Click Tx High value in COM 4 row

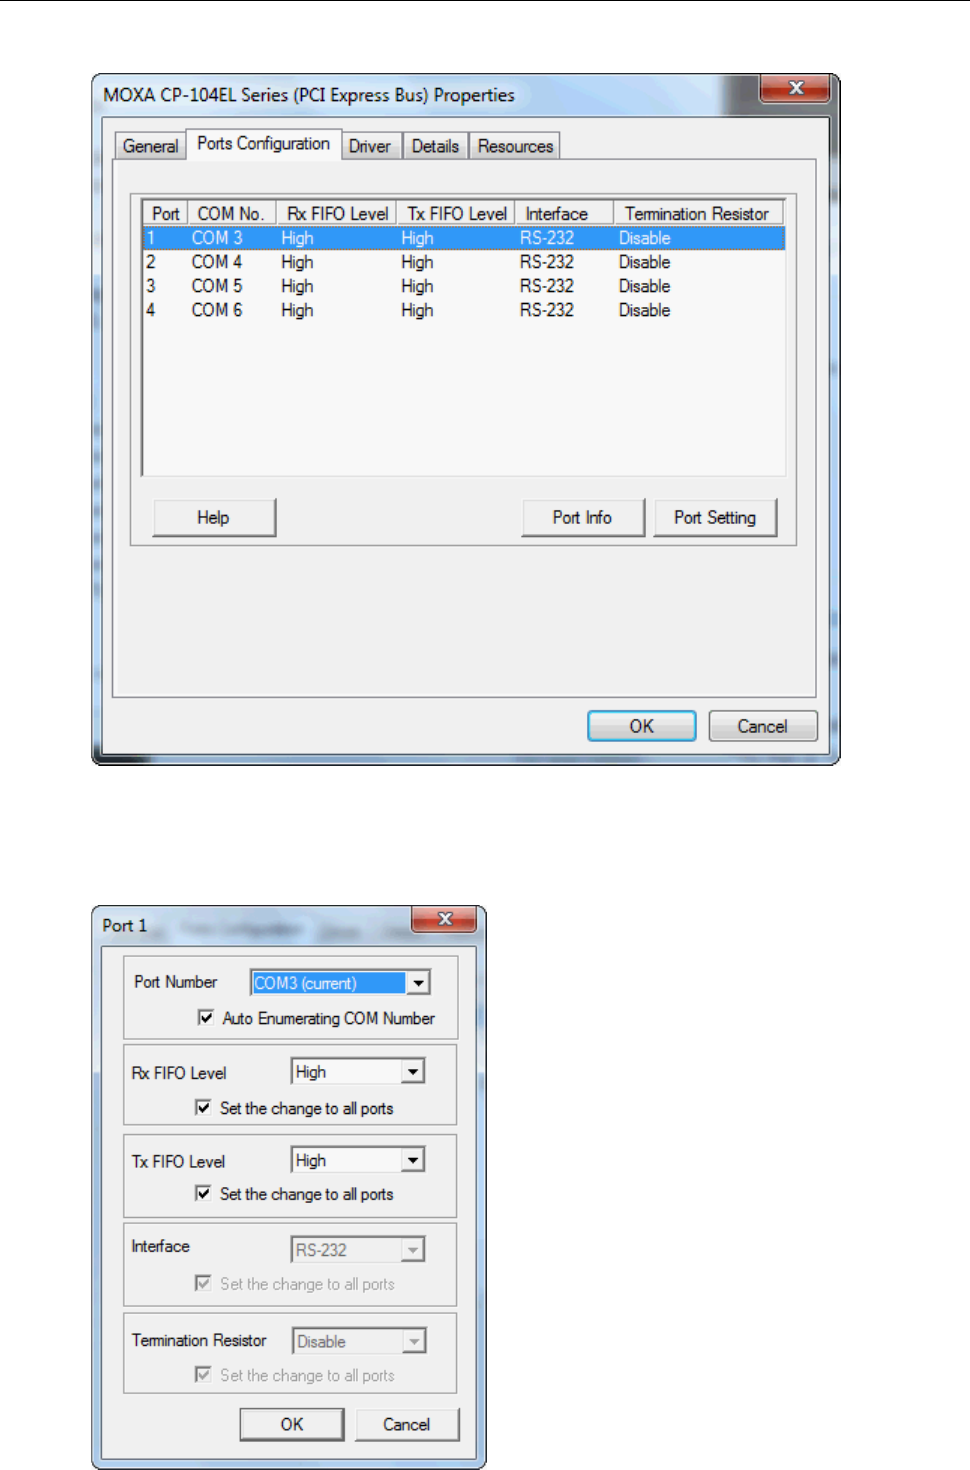[x=417, y=262]
